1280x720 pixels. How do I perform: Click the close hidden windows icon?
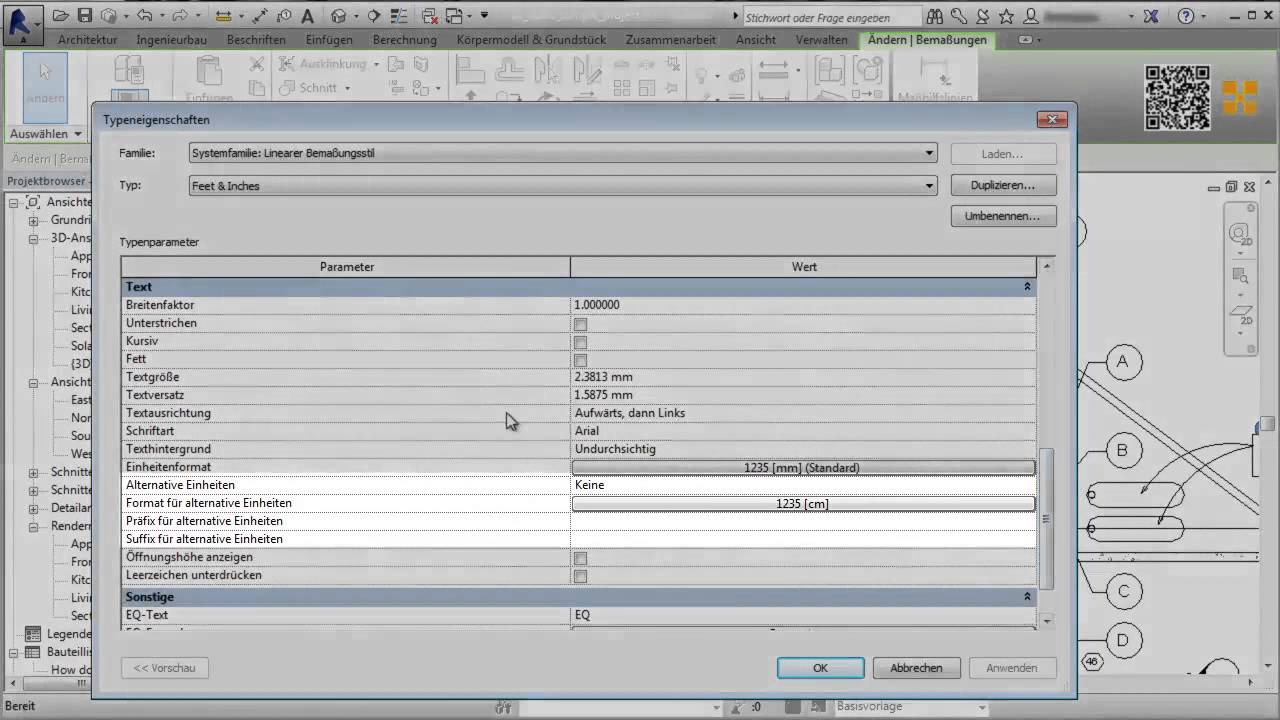pos(431,16)
